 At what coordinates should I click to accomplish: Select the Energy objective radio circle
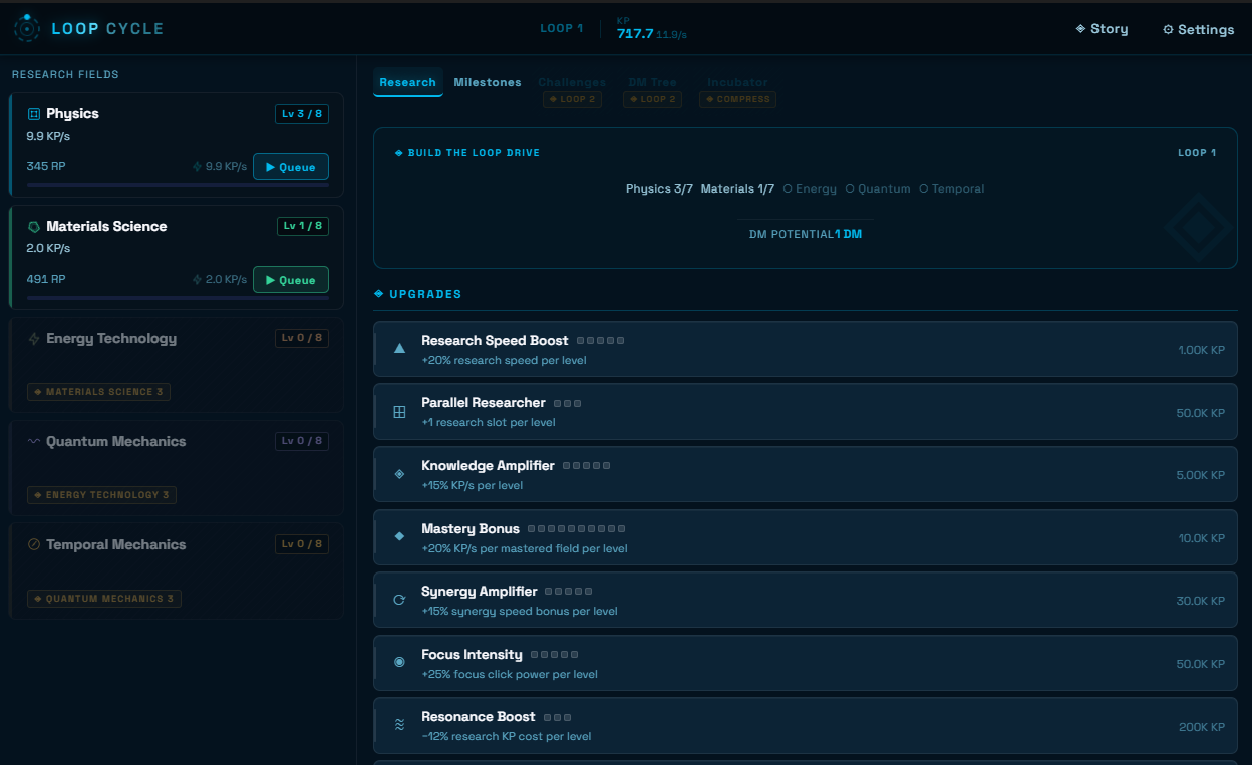click(x=788, y=189)
